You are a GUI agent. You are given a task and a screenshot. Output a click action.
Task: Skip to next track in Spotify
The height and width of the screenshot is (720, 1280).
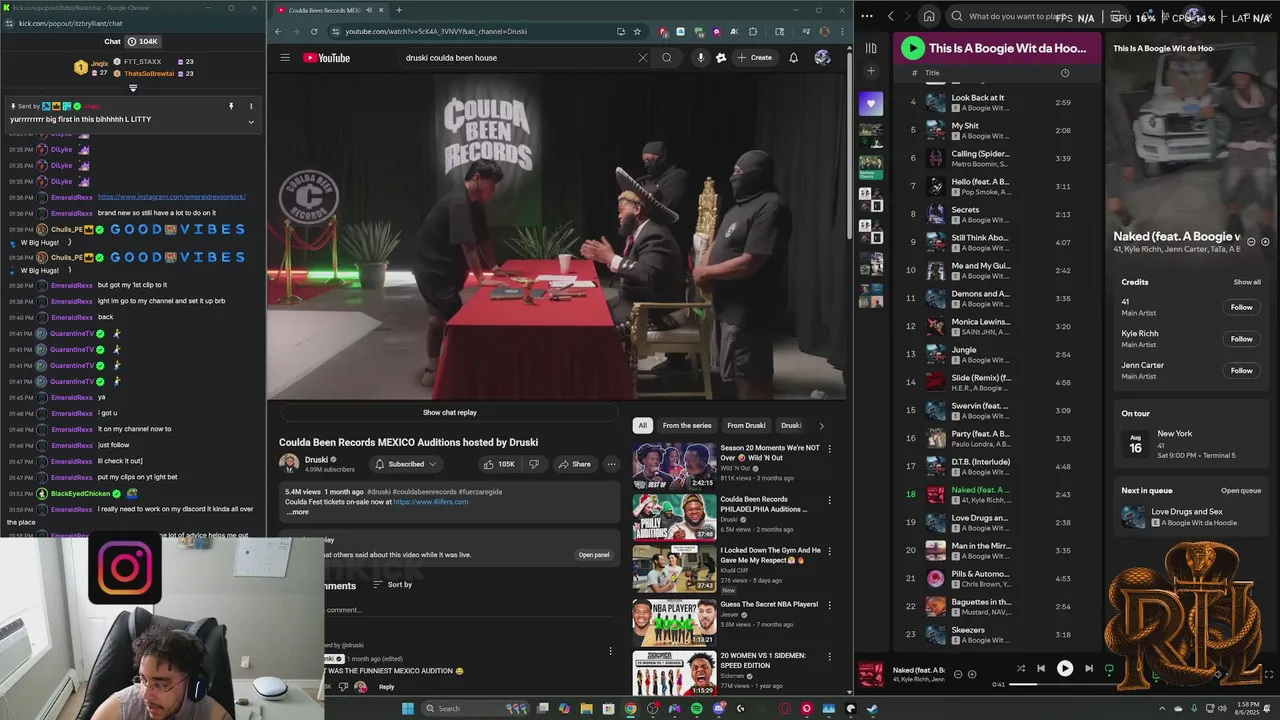coord(1089,669)
